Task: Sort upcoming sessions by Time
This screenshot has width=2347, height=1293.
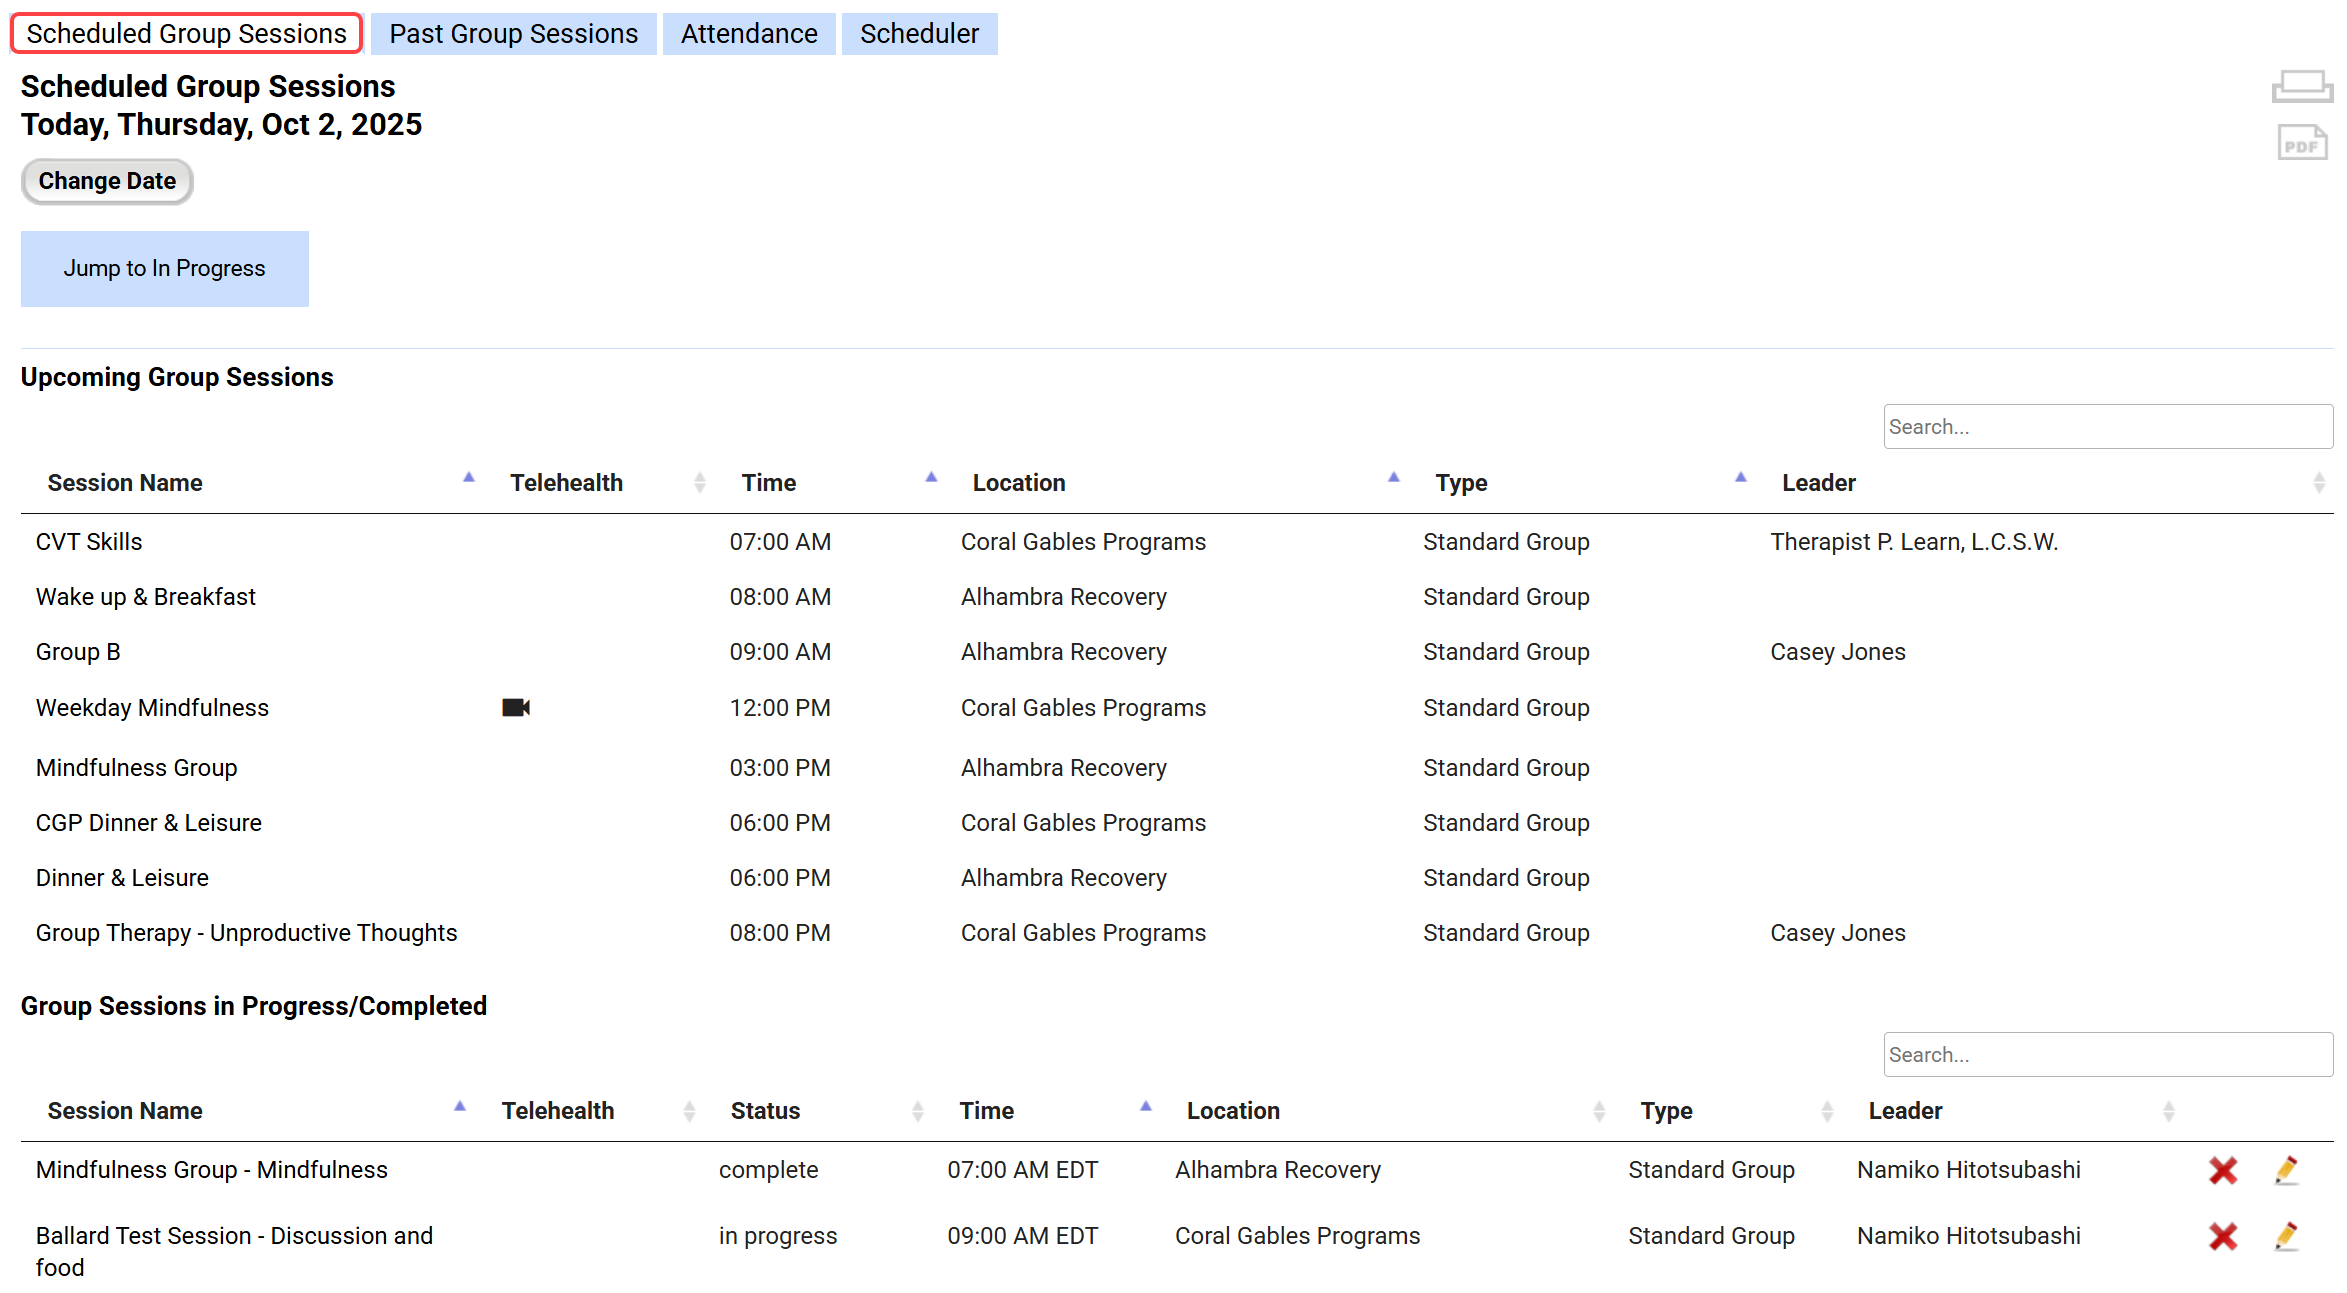Action: 768,483
